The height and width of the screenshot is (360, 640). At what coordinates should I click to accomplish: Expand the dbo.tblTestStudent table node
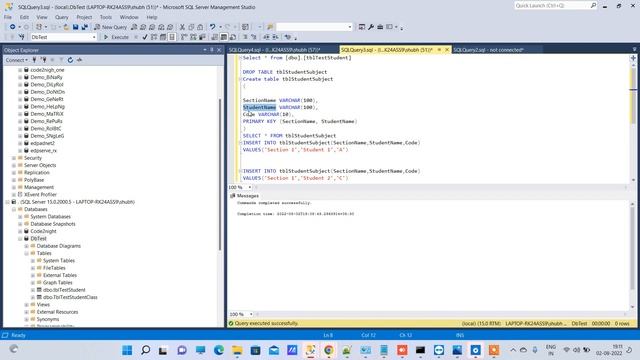pos(33,290)
